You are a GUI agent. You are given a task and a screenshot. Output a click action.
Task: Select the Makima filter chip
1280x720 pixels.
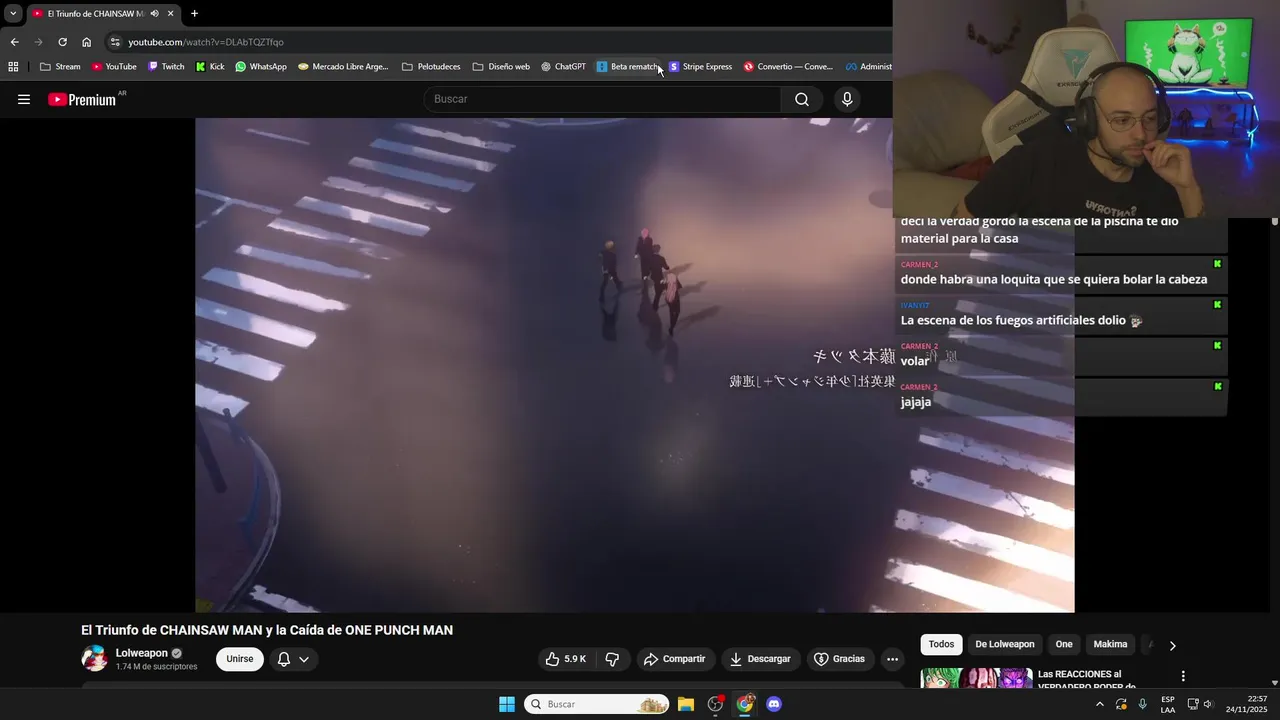tap(1110, 645)
